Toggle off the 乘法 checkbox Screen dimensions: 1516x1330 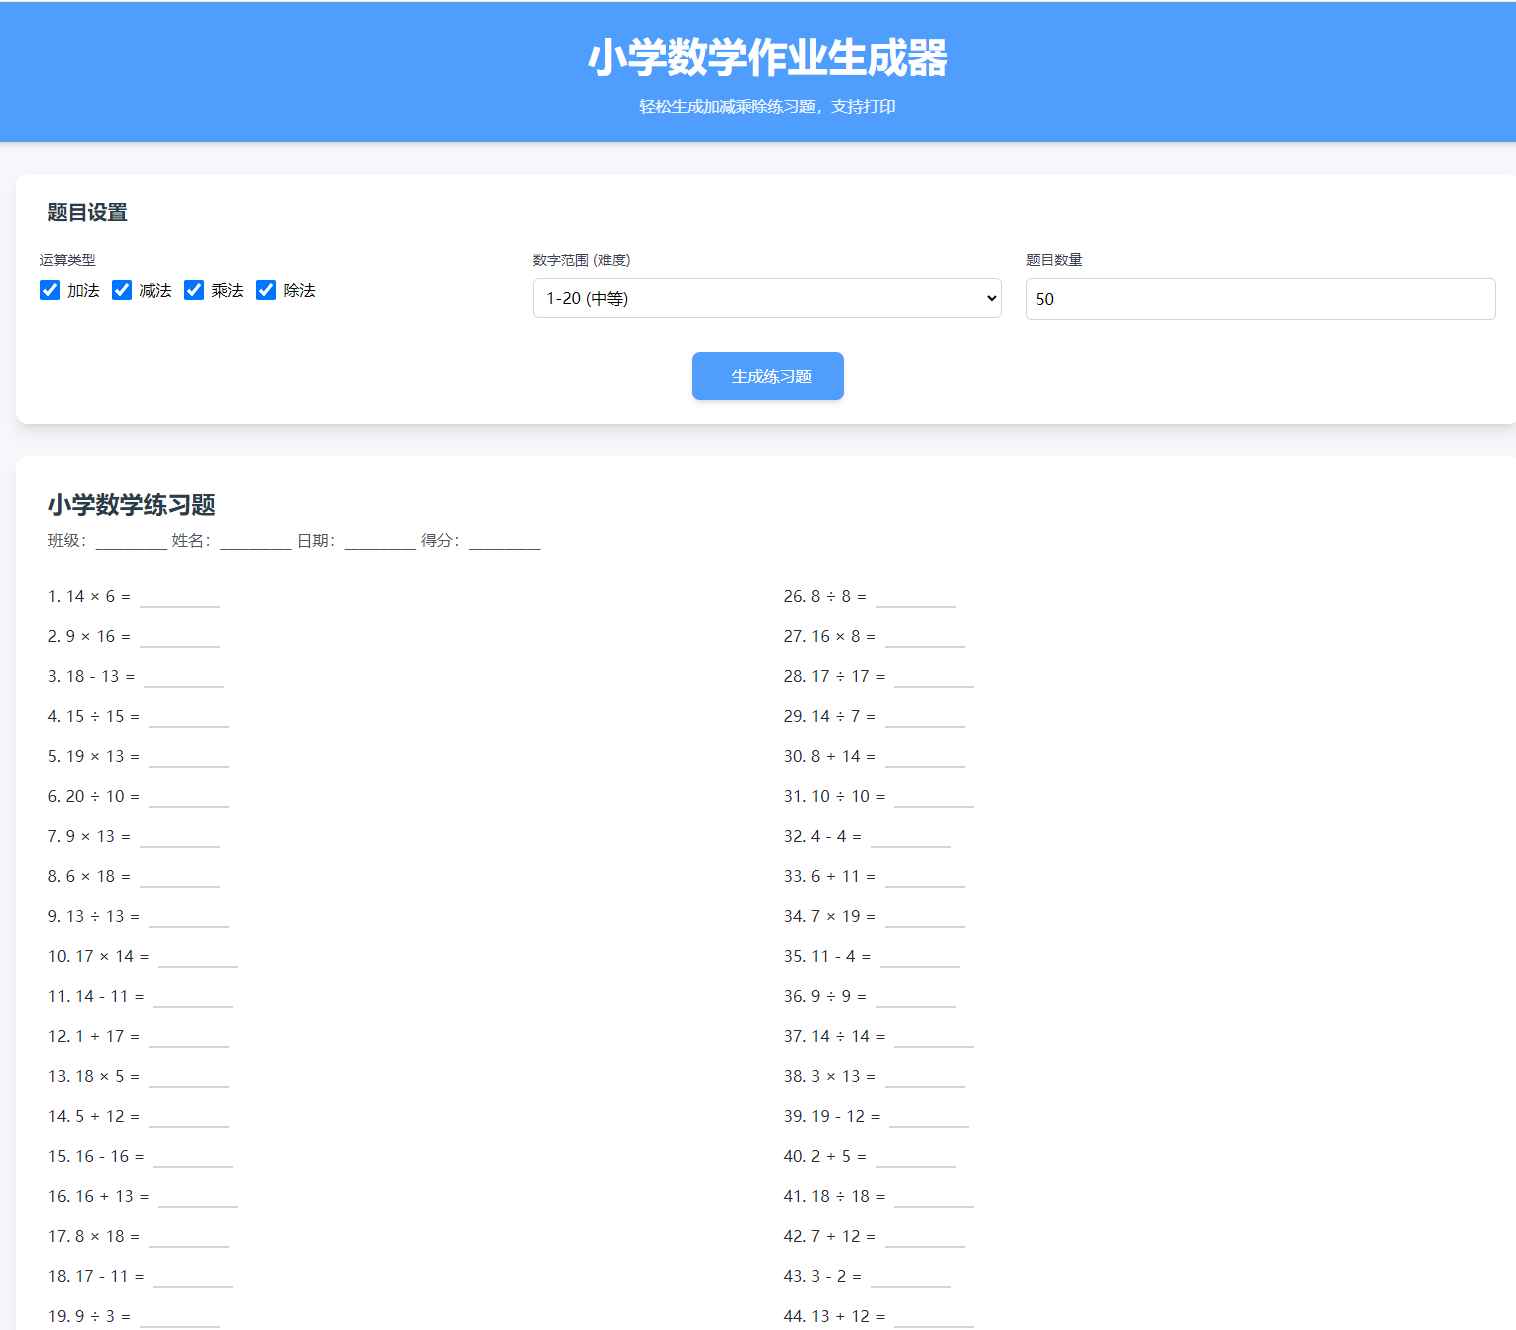point(194,290)
